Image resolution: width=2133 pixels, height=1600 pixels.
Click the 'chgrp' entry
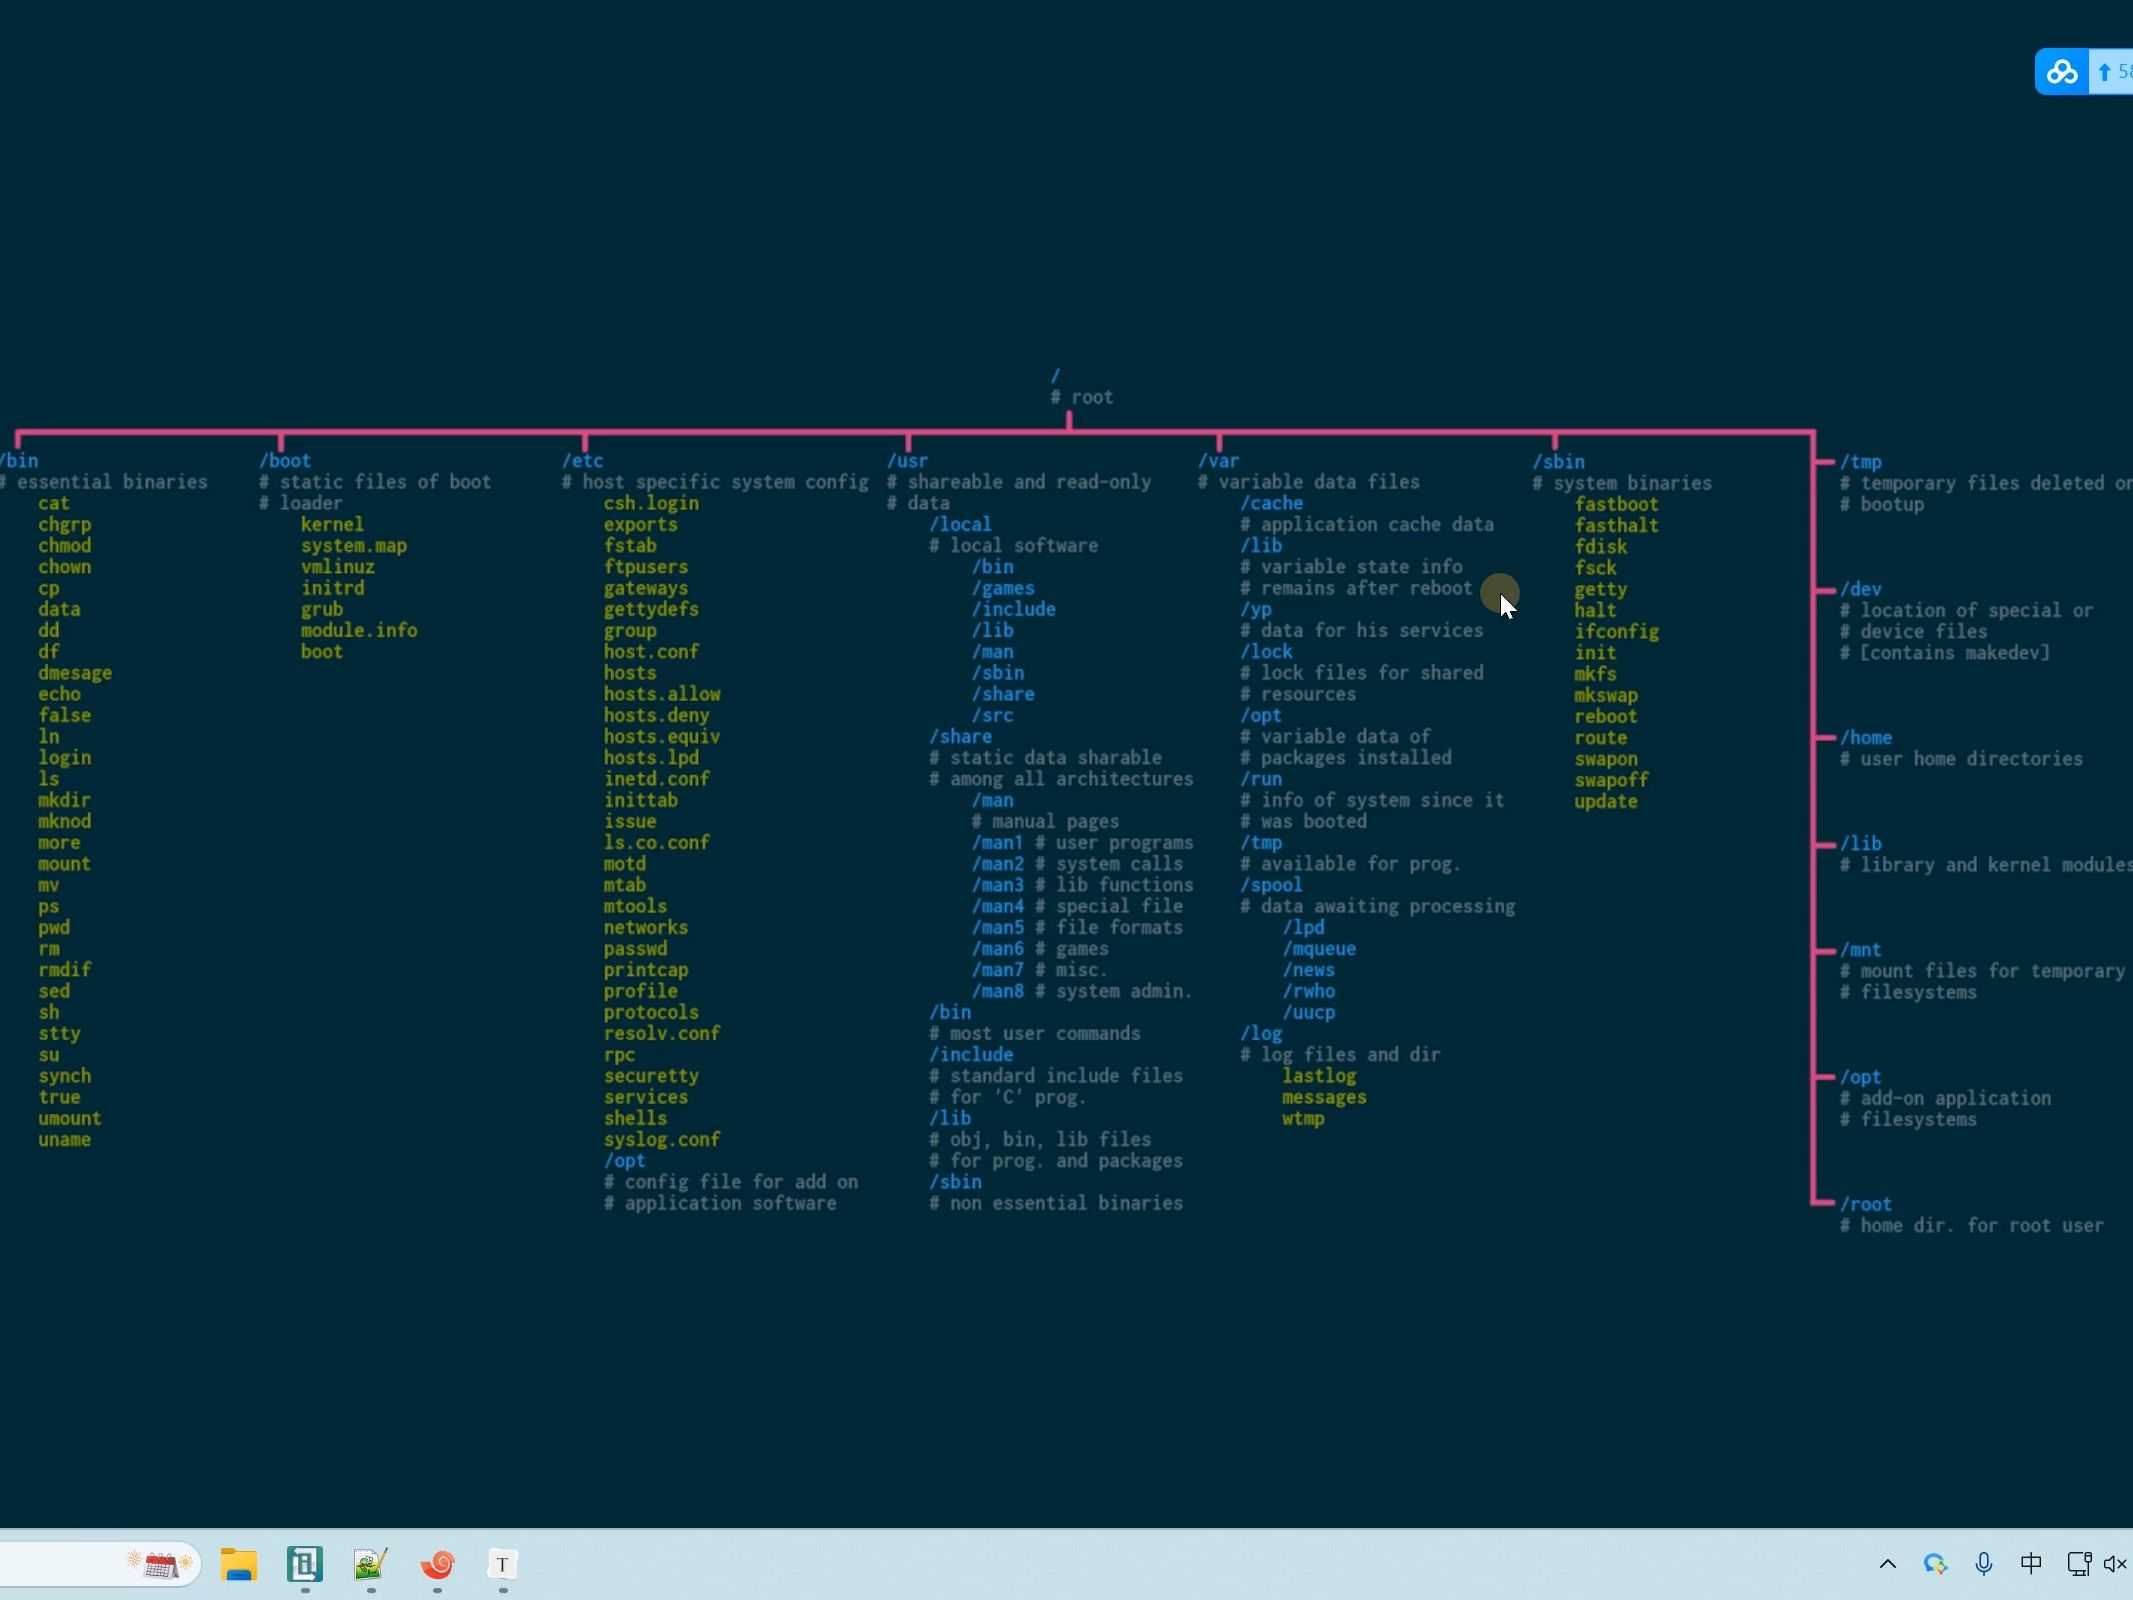65,525
